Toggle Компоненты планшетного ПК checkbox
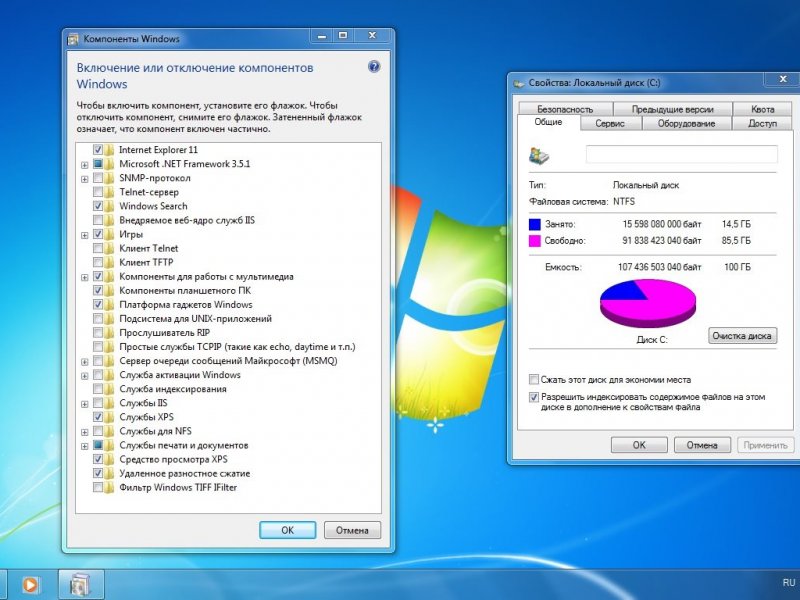The width and height of the screenshot is (800, 600). tap(98, 290)
